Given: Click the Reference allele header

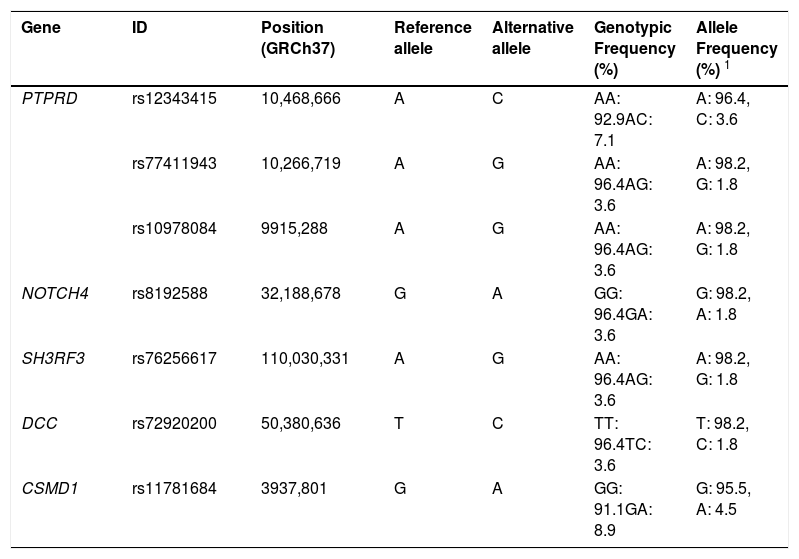Looking at the screenshot, I should pyautogui.click(x=433, y=38).
